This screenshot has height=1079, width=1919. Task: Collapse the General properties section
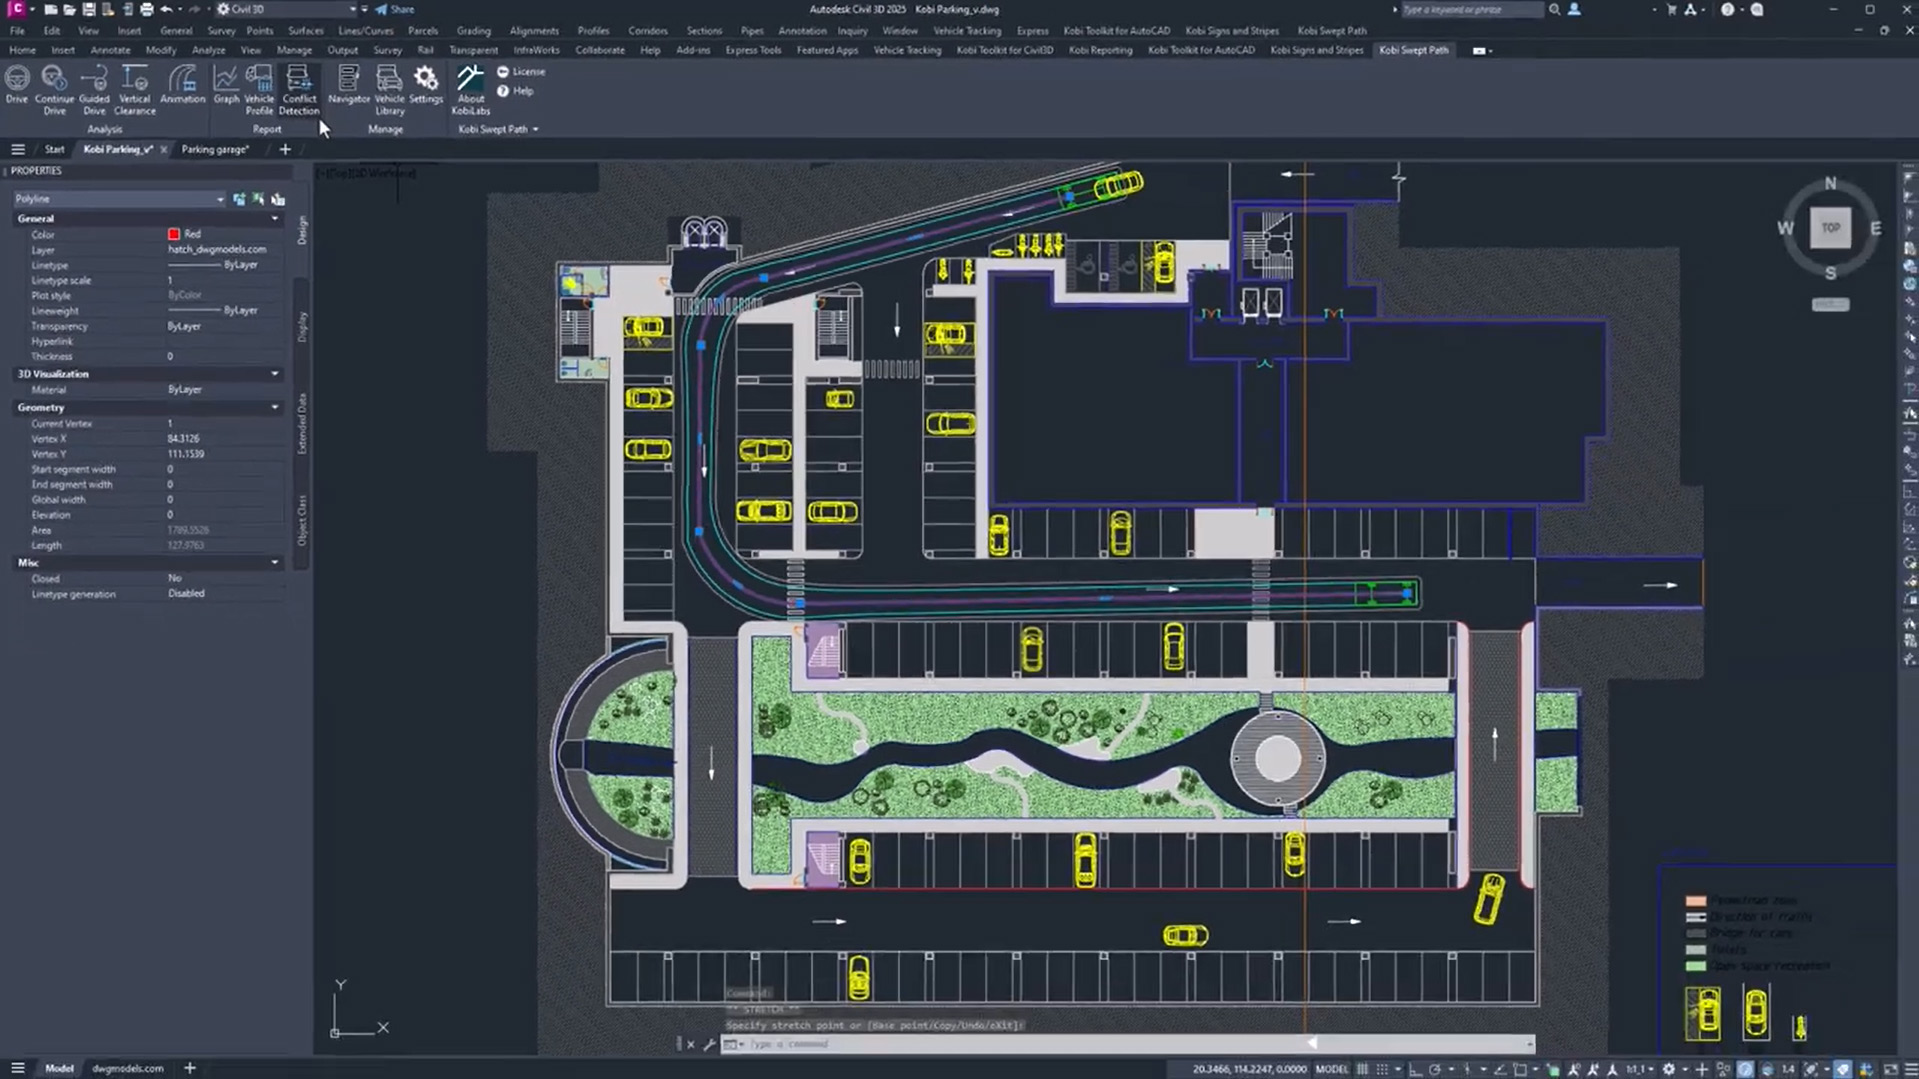click(274, 218)
